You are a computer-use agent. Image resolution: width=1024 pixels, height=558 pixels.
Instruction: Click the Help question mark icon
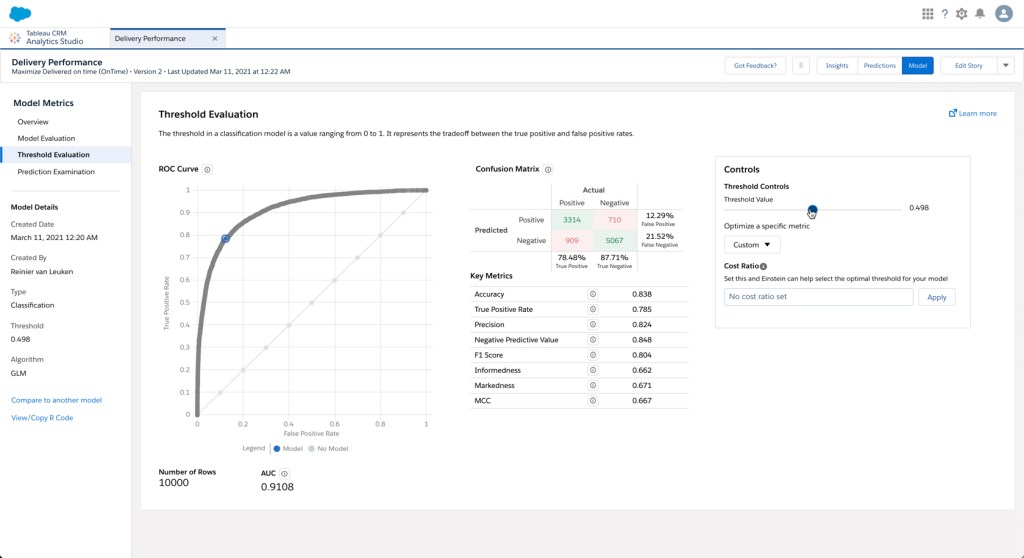[944, 13]
